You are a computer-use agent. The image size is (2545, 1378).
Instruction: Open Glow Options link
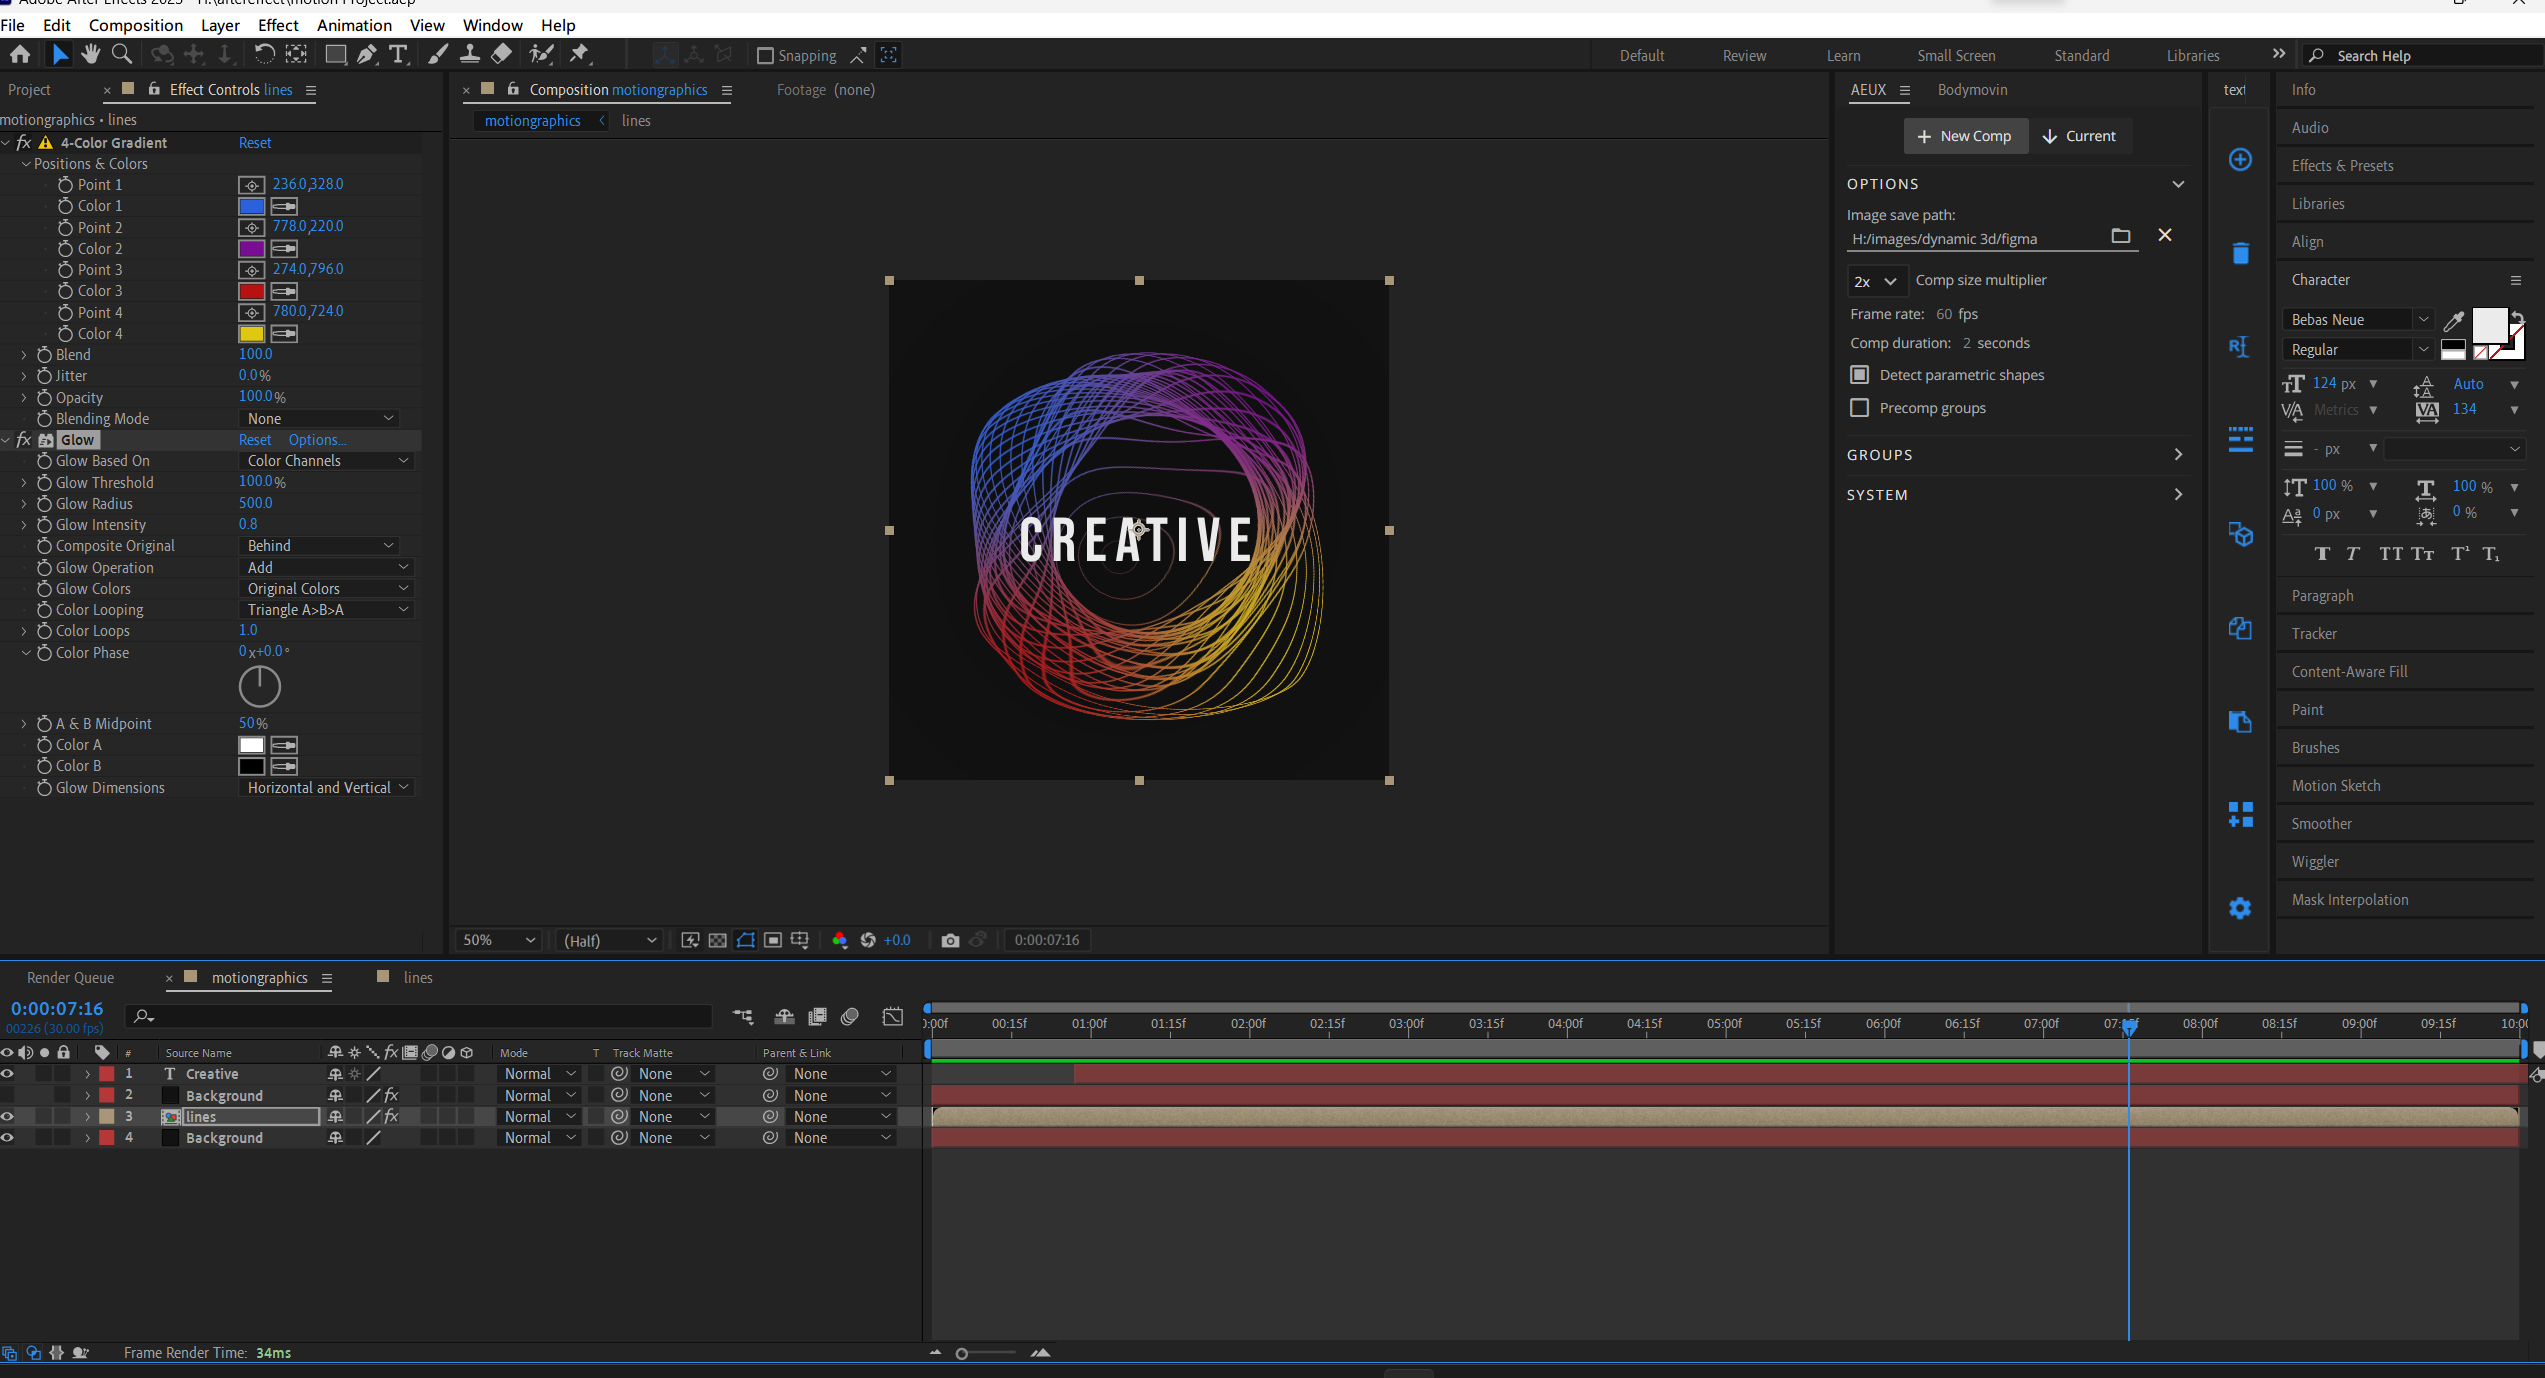tap(317, 440)
